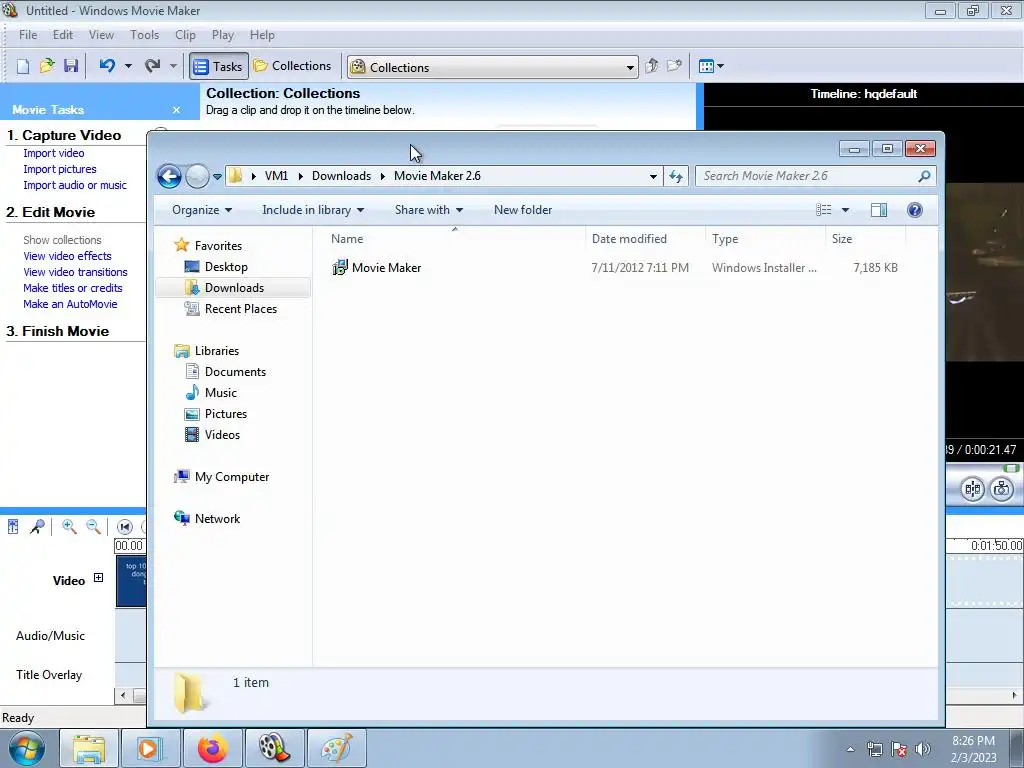Open the Windows Start menu

pyautogui.click(x=27, y=748)
